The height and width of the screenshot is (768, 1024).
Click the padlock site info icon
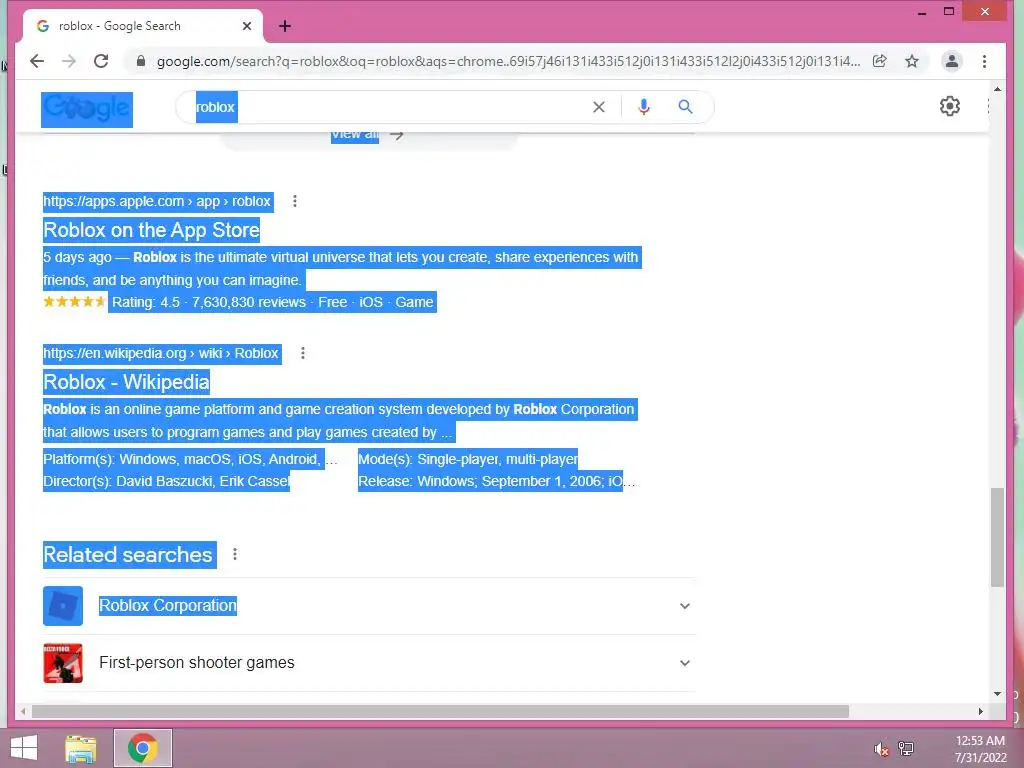[140, 61]
